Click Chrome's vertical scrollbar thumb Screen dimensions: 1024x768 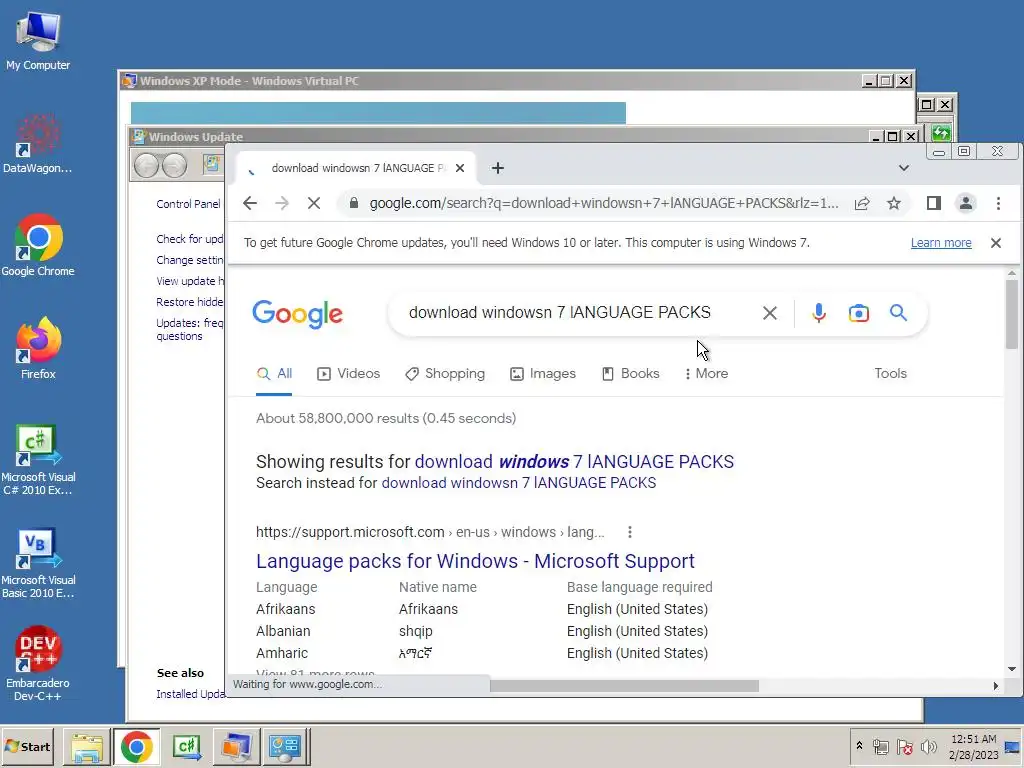pos(1012,314)
